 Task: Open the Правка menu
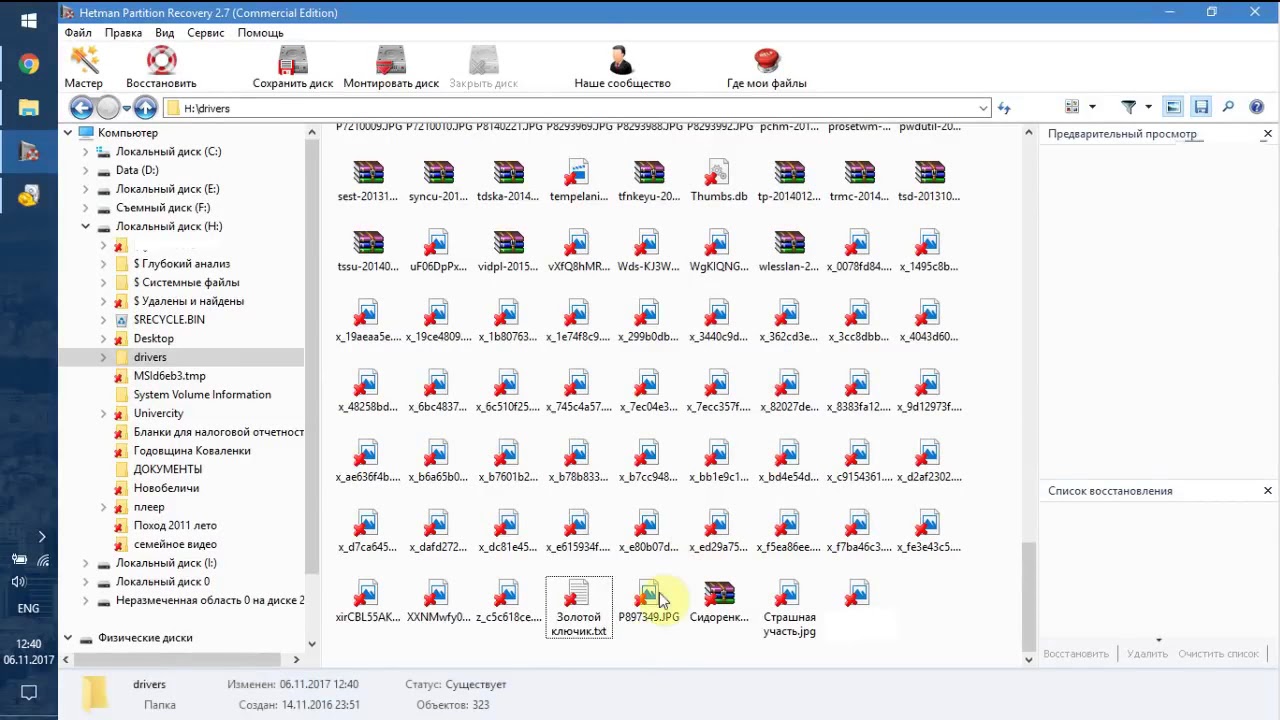(123, 33)
